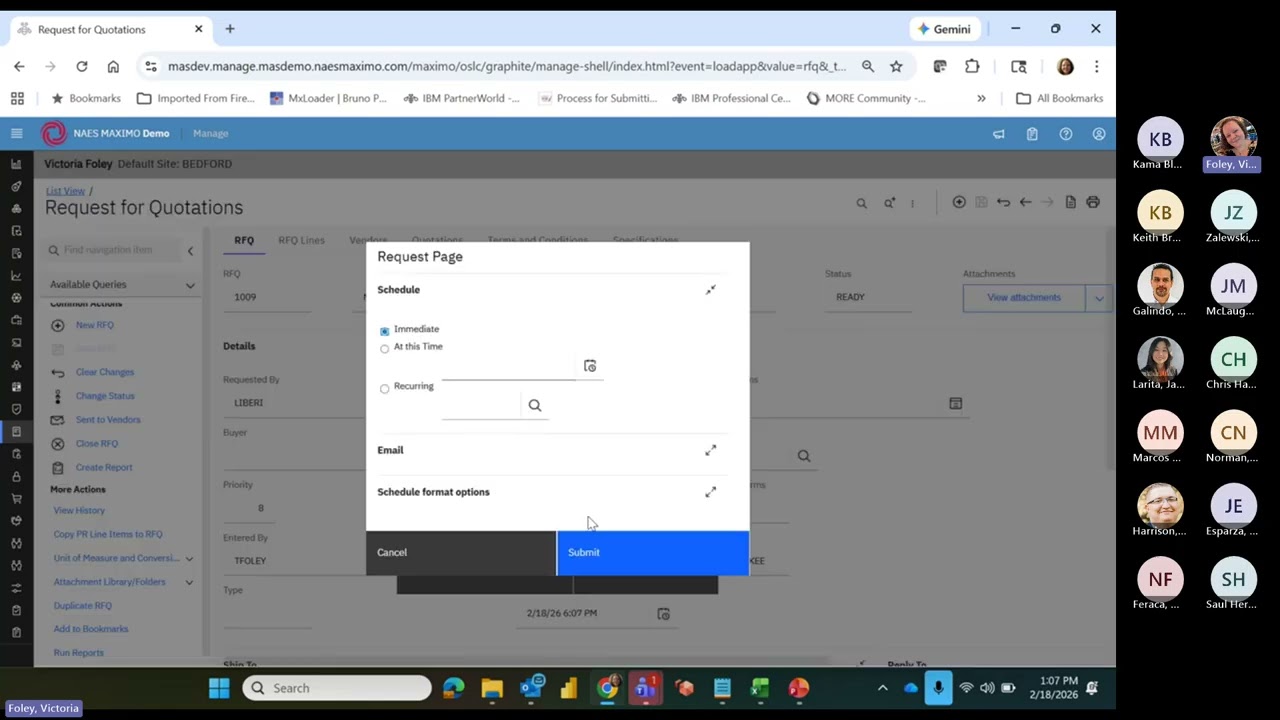Click the Submit button
Image resolution: width=1280 pixels, height=720 pixels.
coord(652,552)
